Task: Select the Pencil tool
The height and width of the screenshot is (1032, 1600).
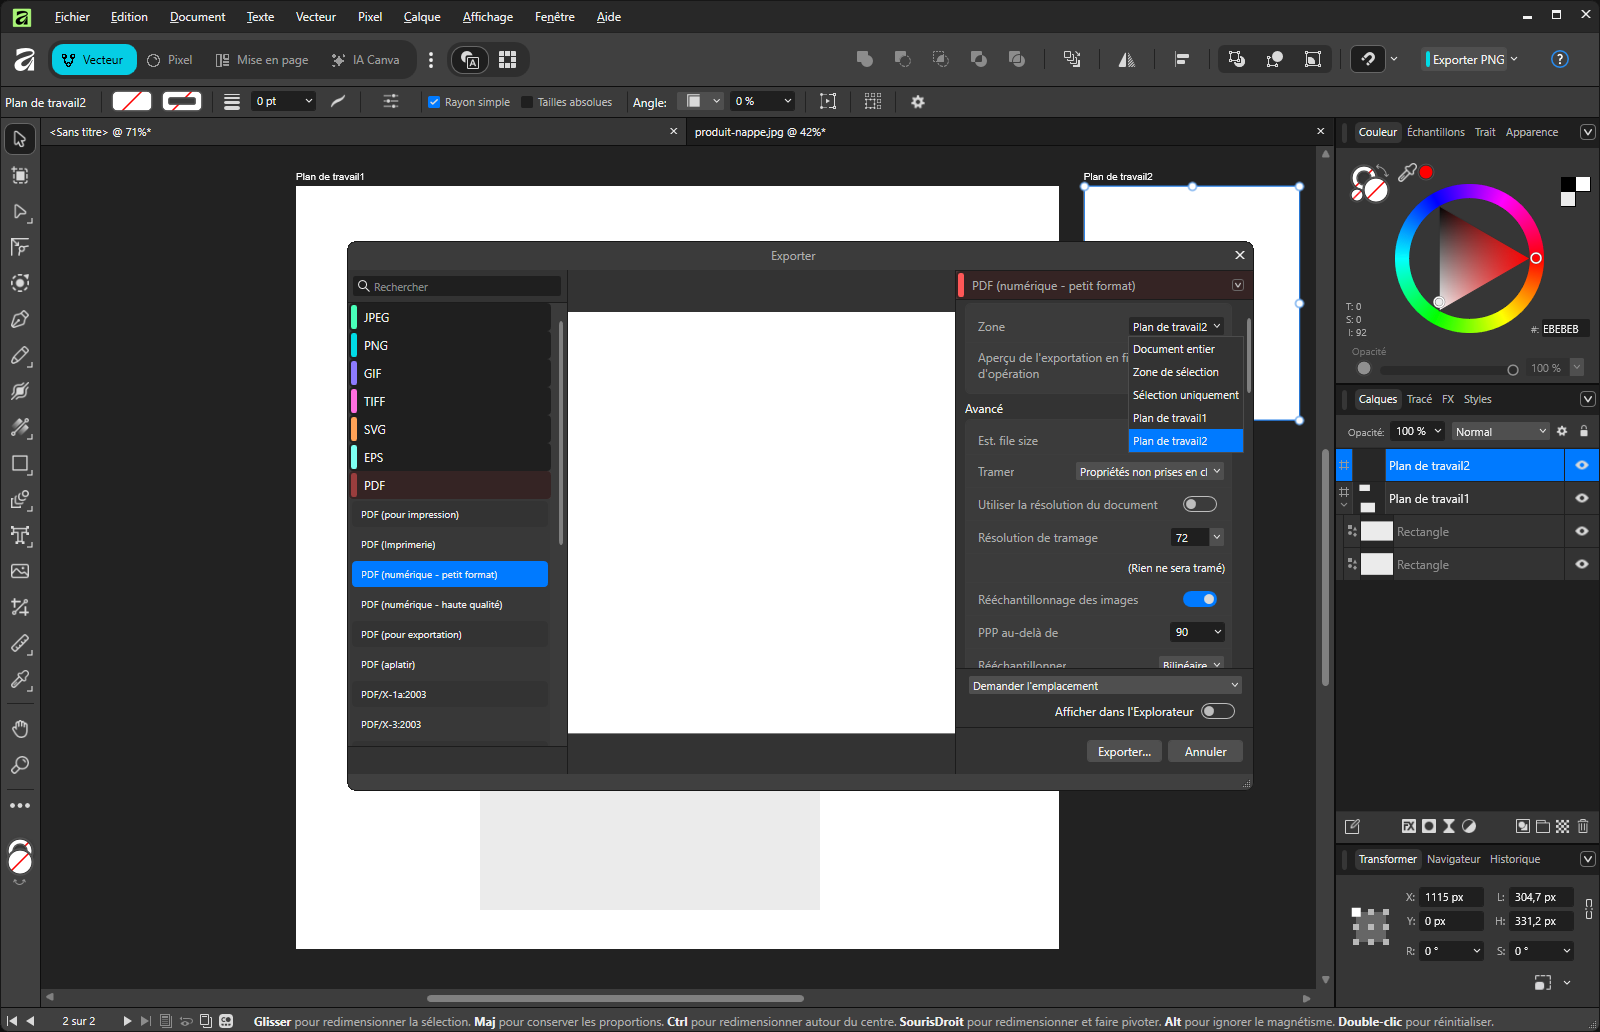Action: point(20,355)
